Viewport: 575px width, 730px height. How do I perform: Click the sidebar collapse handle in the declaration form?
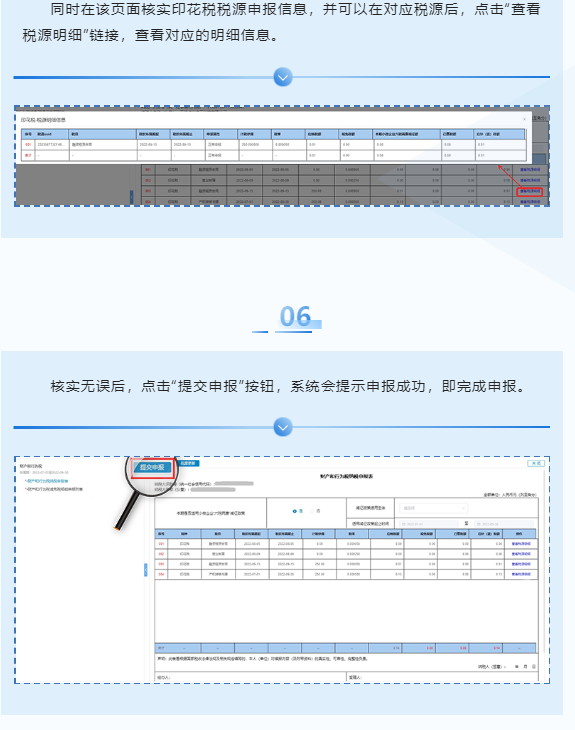coord(145,570)
